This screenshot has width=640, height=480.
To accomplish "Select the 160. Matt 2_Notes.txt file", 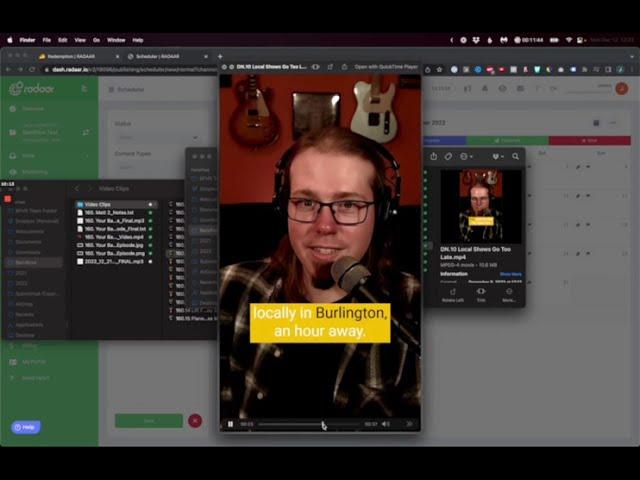I will 115,213.
